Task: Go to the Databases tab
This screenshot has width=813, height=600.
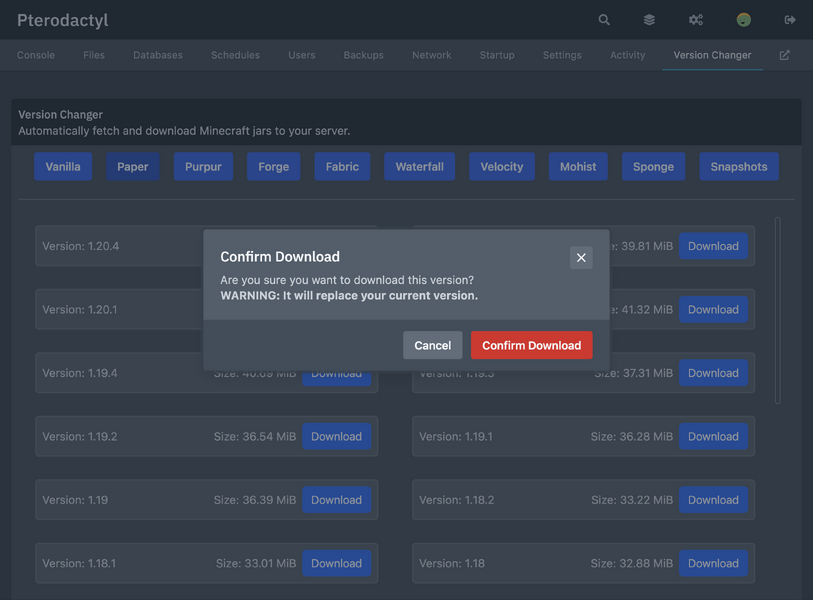Action: coord(158,55)
